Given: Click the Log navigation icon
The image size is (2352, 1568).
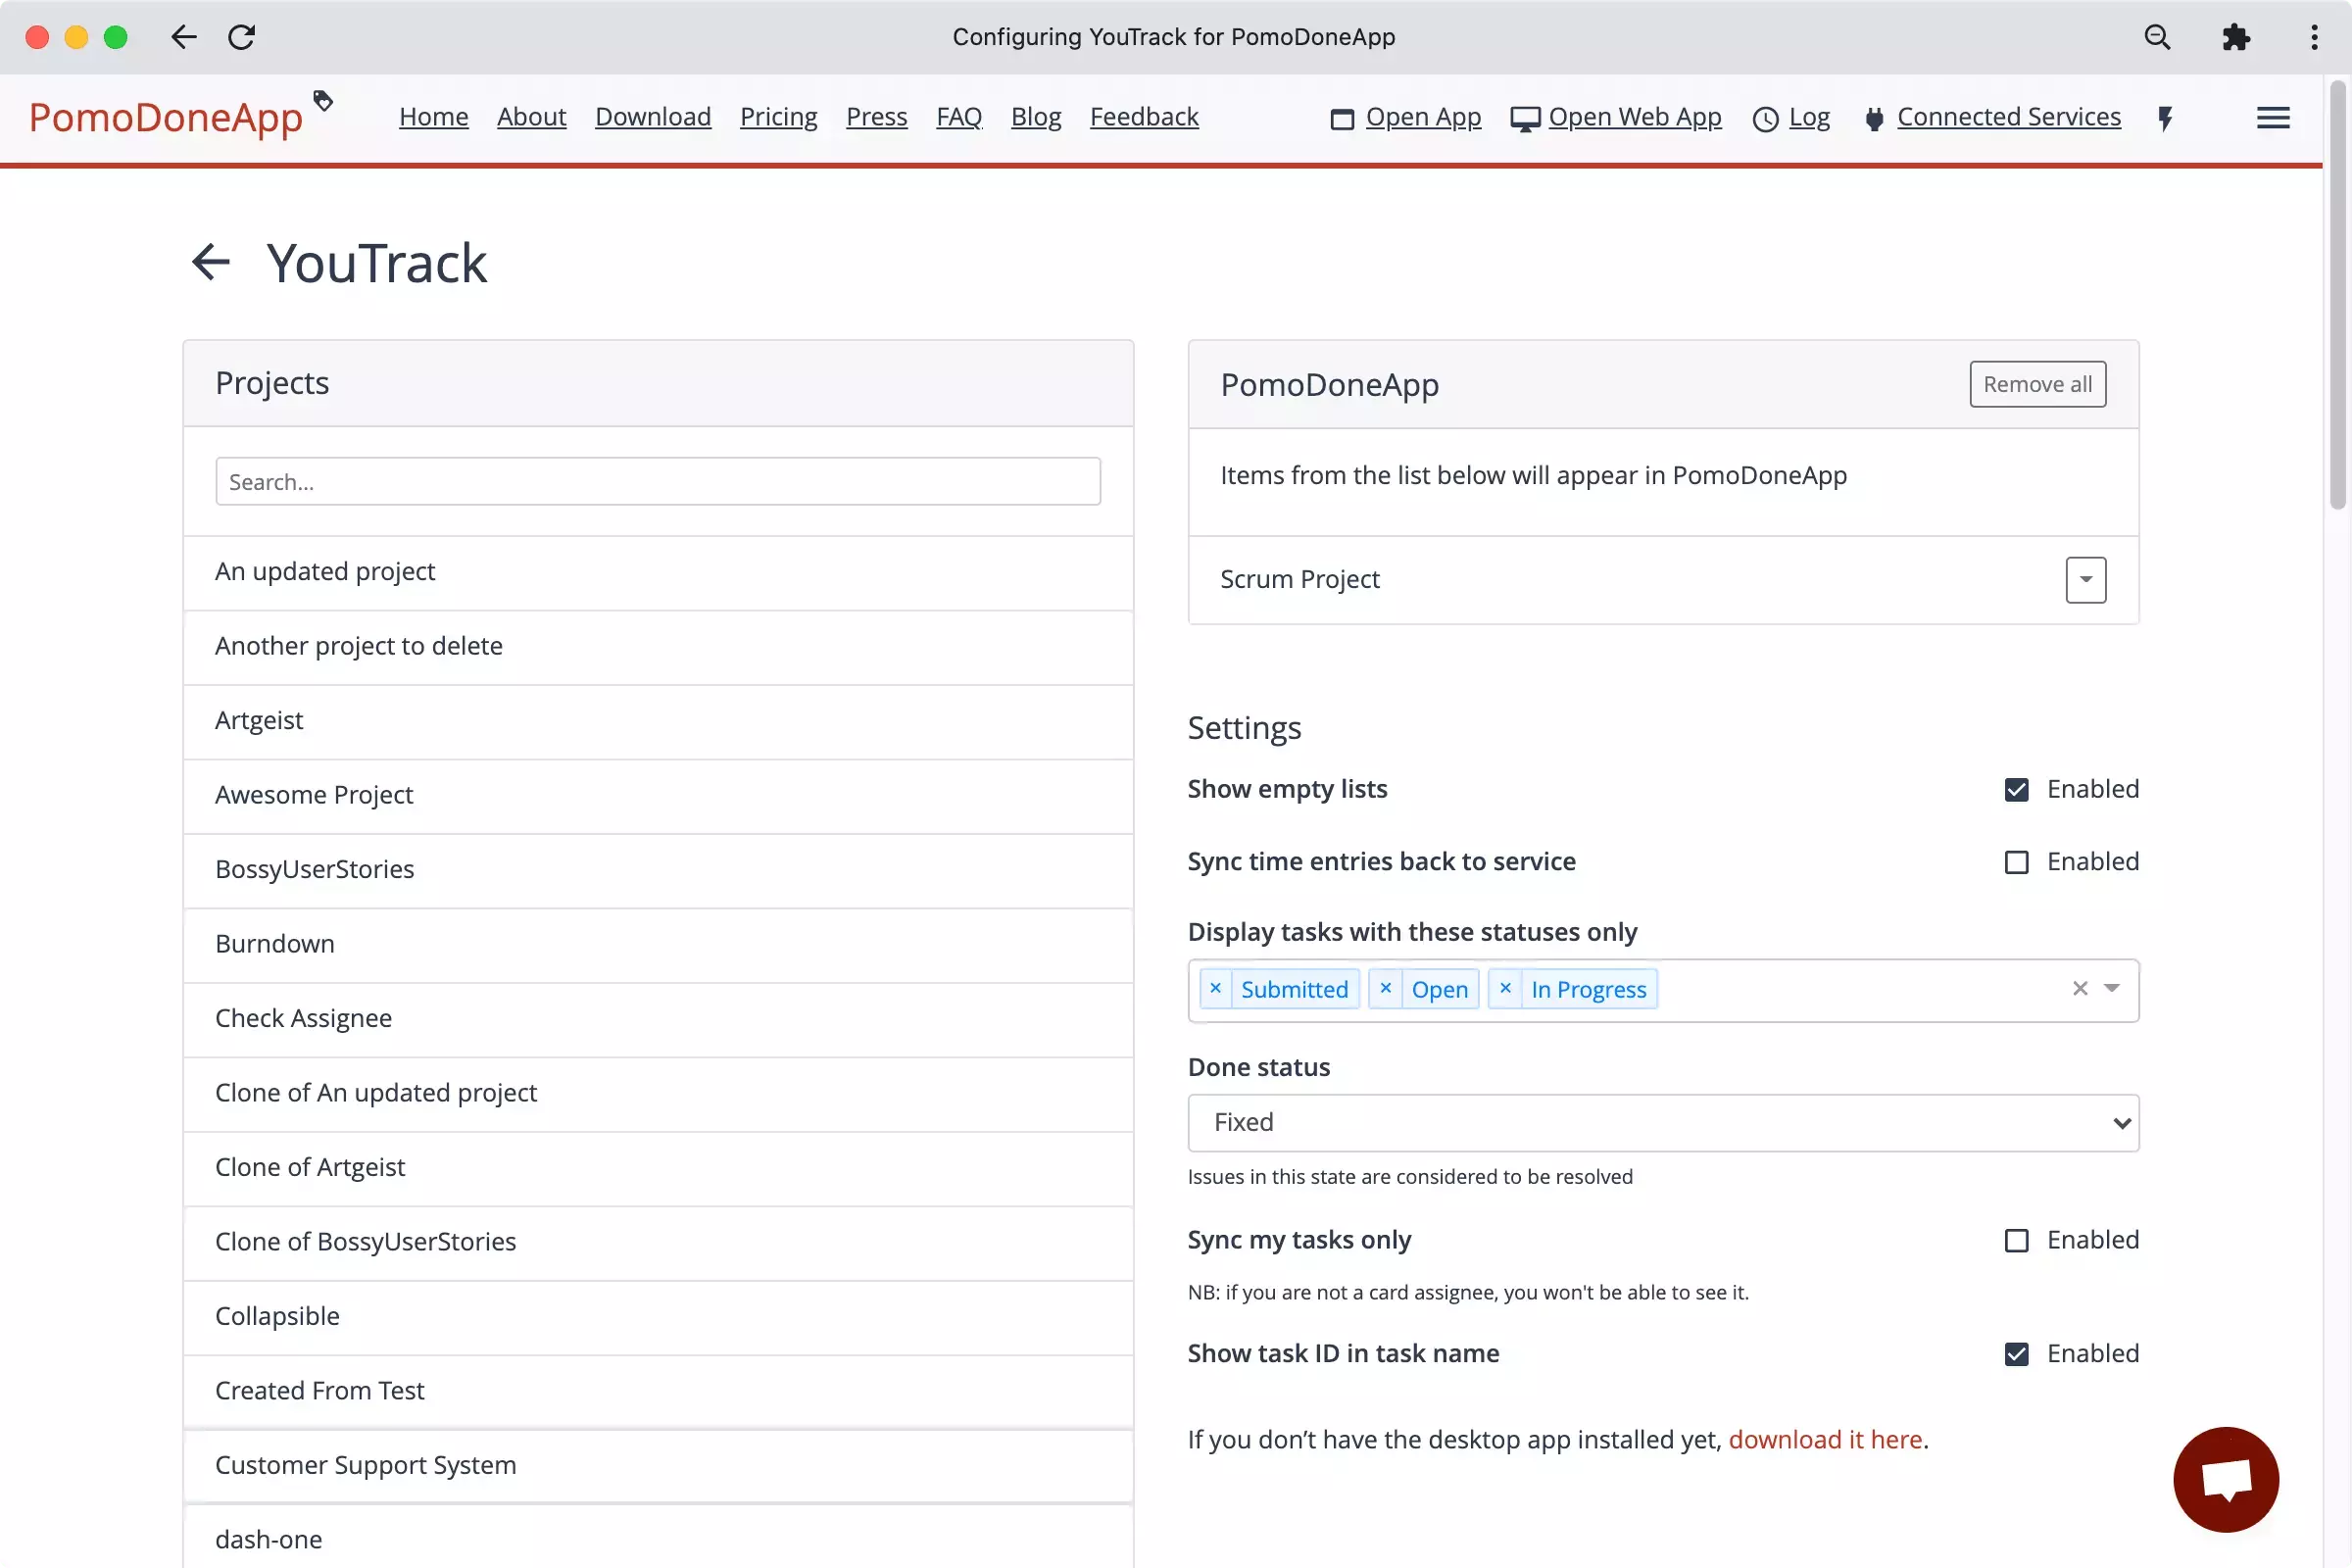Looking at the screenshot, I should (1764, 118).
